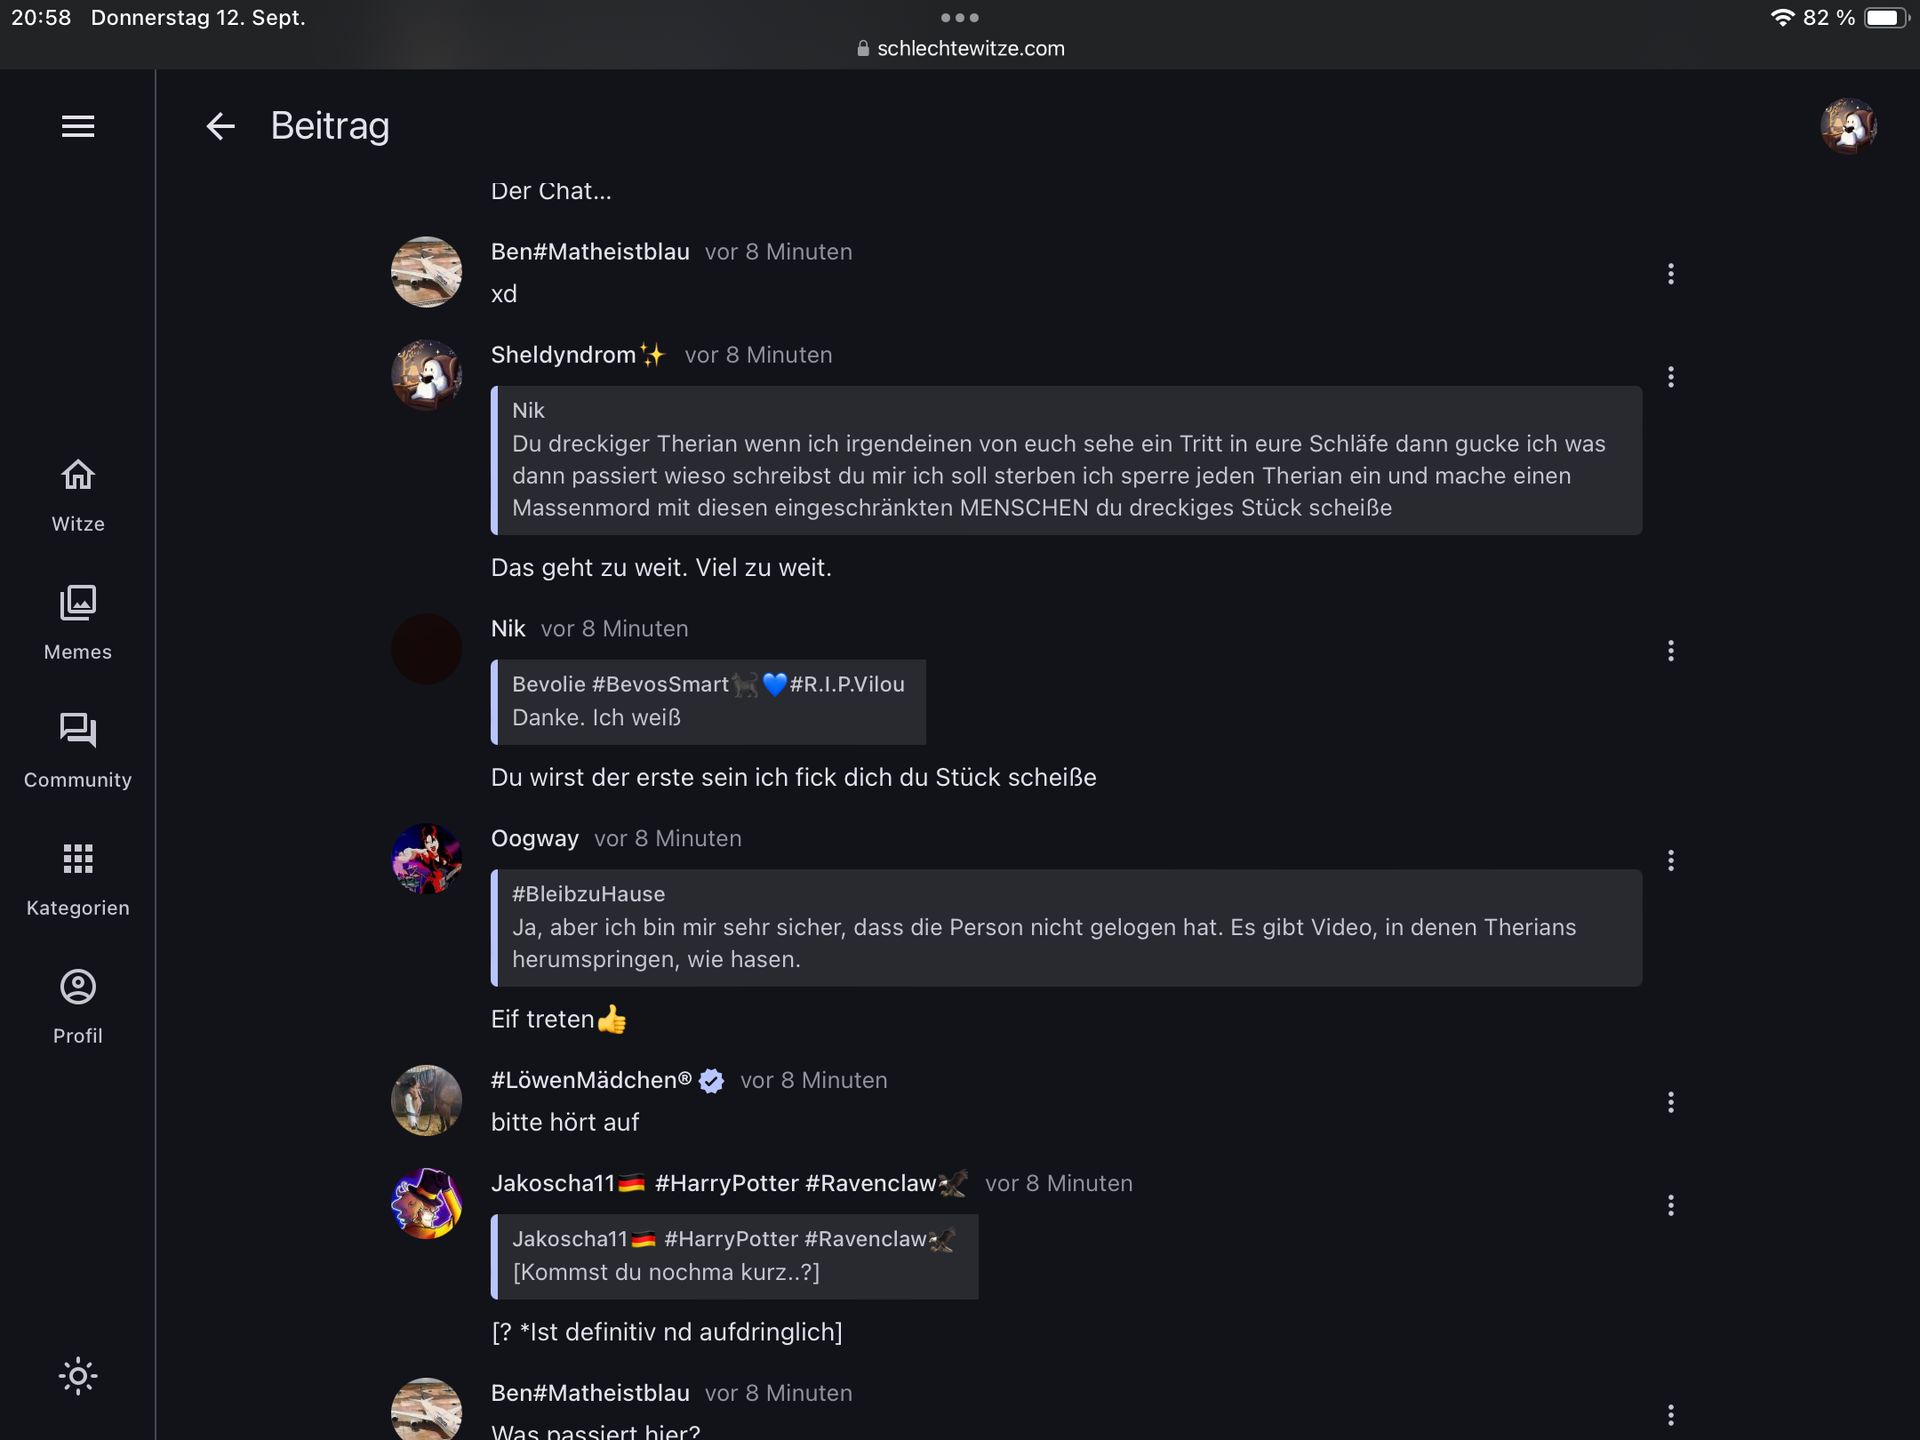Open the Profil section

(78, 1006)
